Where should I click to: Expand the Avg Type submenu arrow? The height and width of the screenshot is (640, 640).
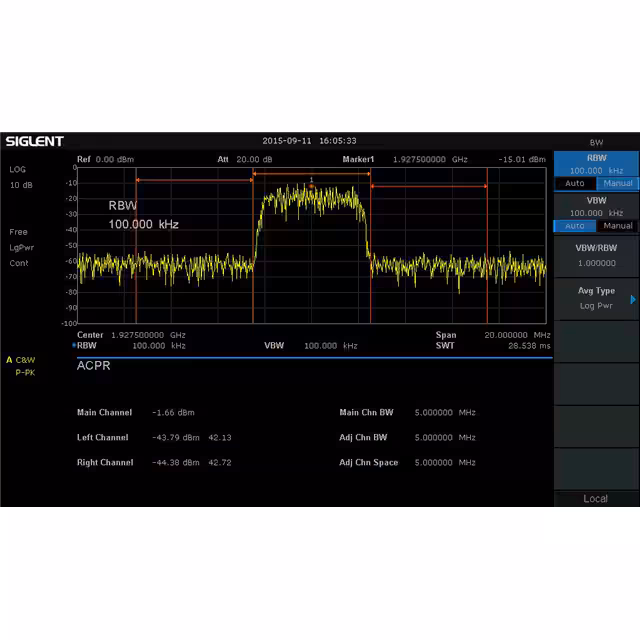(633, 300)
